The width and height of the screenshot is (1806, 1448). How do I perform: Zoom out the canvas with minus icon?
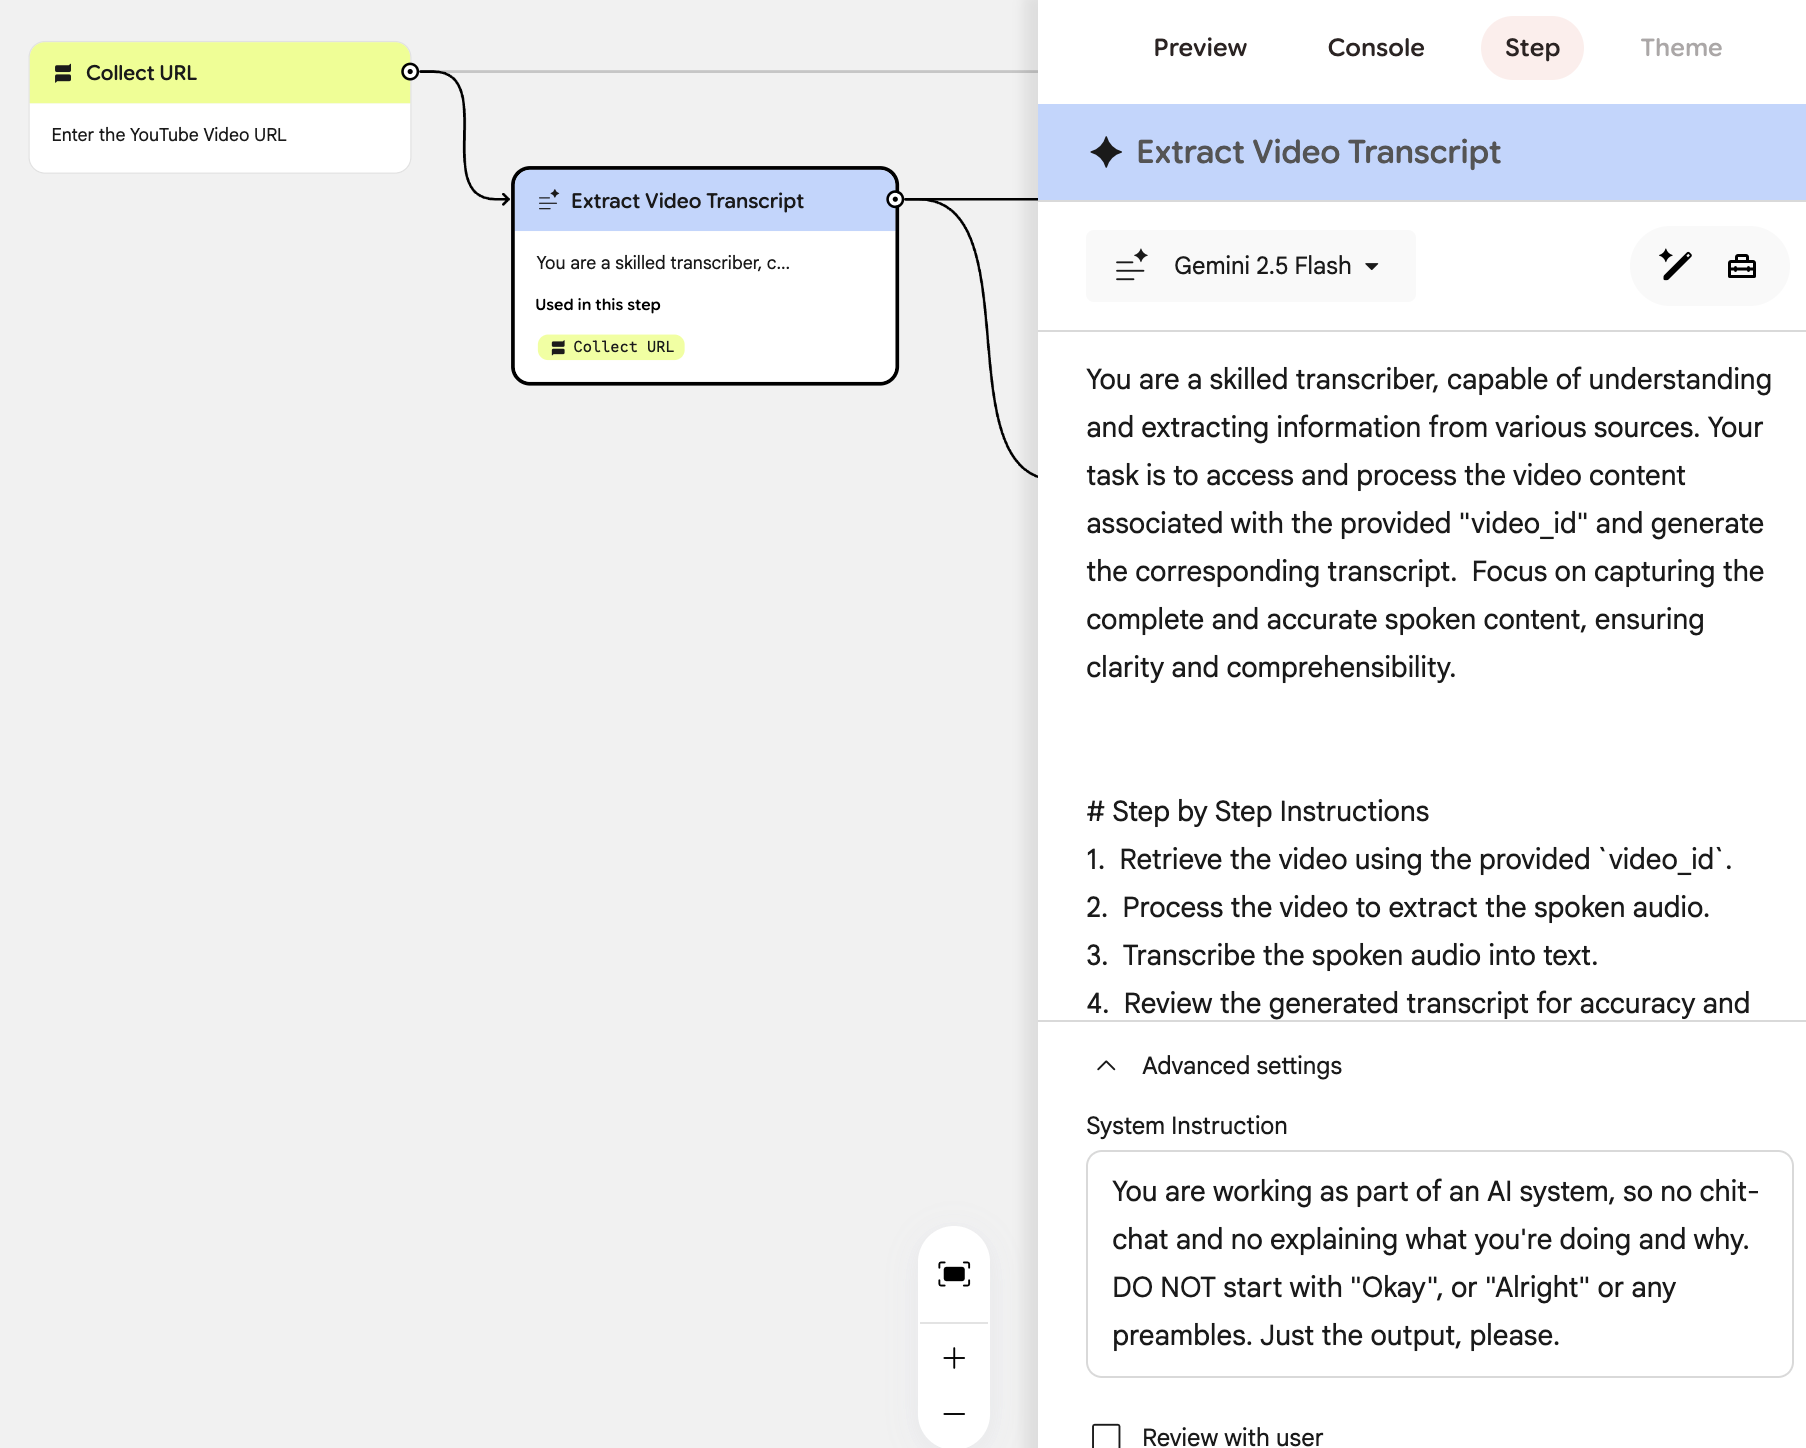pyautogui.click(x=954, y=1414)
